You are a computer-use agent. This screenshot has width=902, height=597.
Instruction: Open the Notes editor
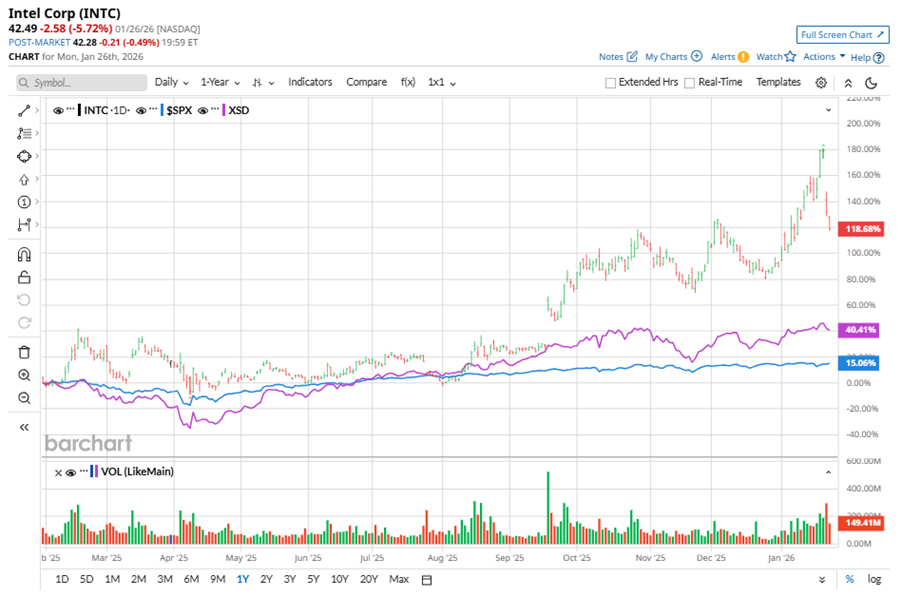coord(618,56)
